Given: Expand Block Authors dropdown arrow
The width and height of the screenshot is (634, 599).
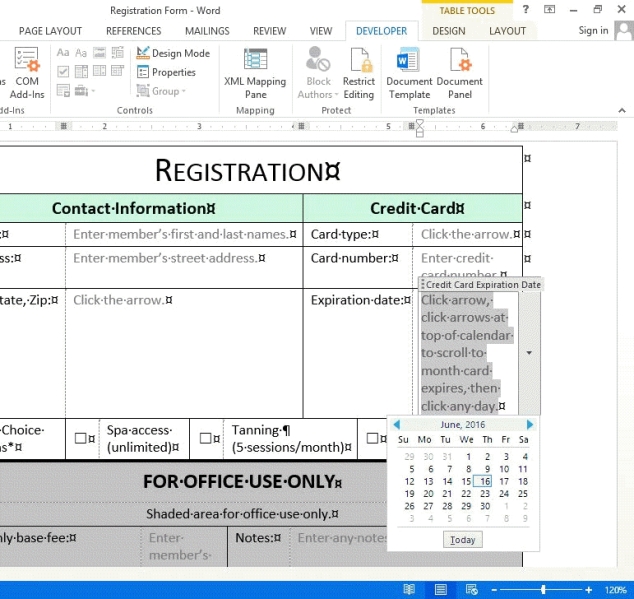Looking at the screenshot, I should click(336, 95).
